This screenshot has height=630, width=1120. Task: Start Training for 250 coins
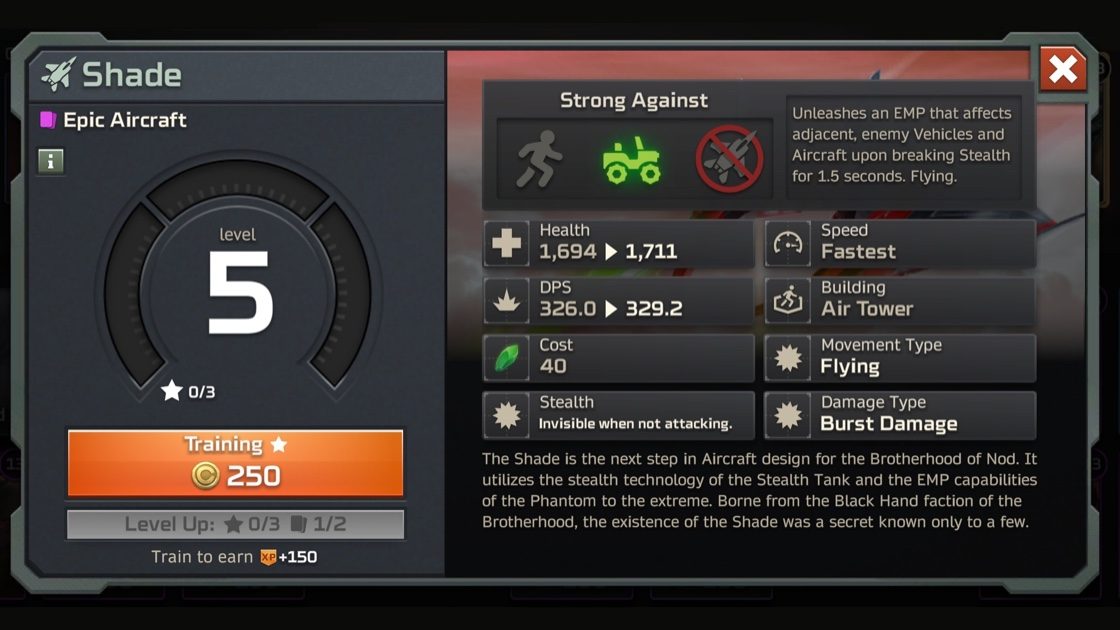pyautogui.click(x=235, y=463)
